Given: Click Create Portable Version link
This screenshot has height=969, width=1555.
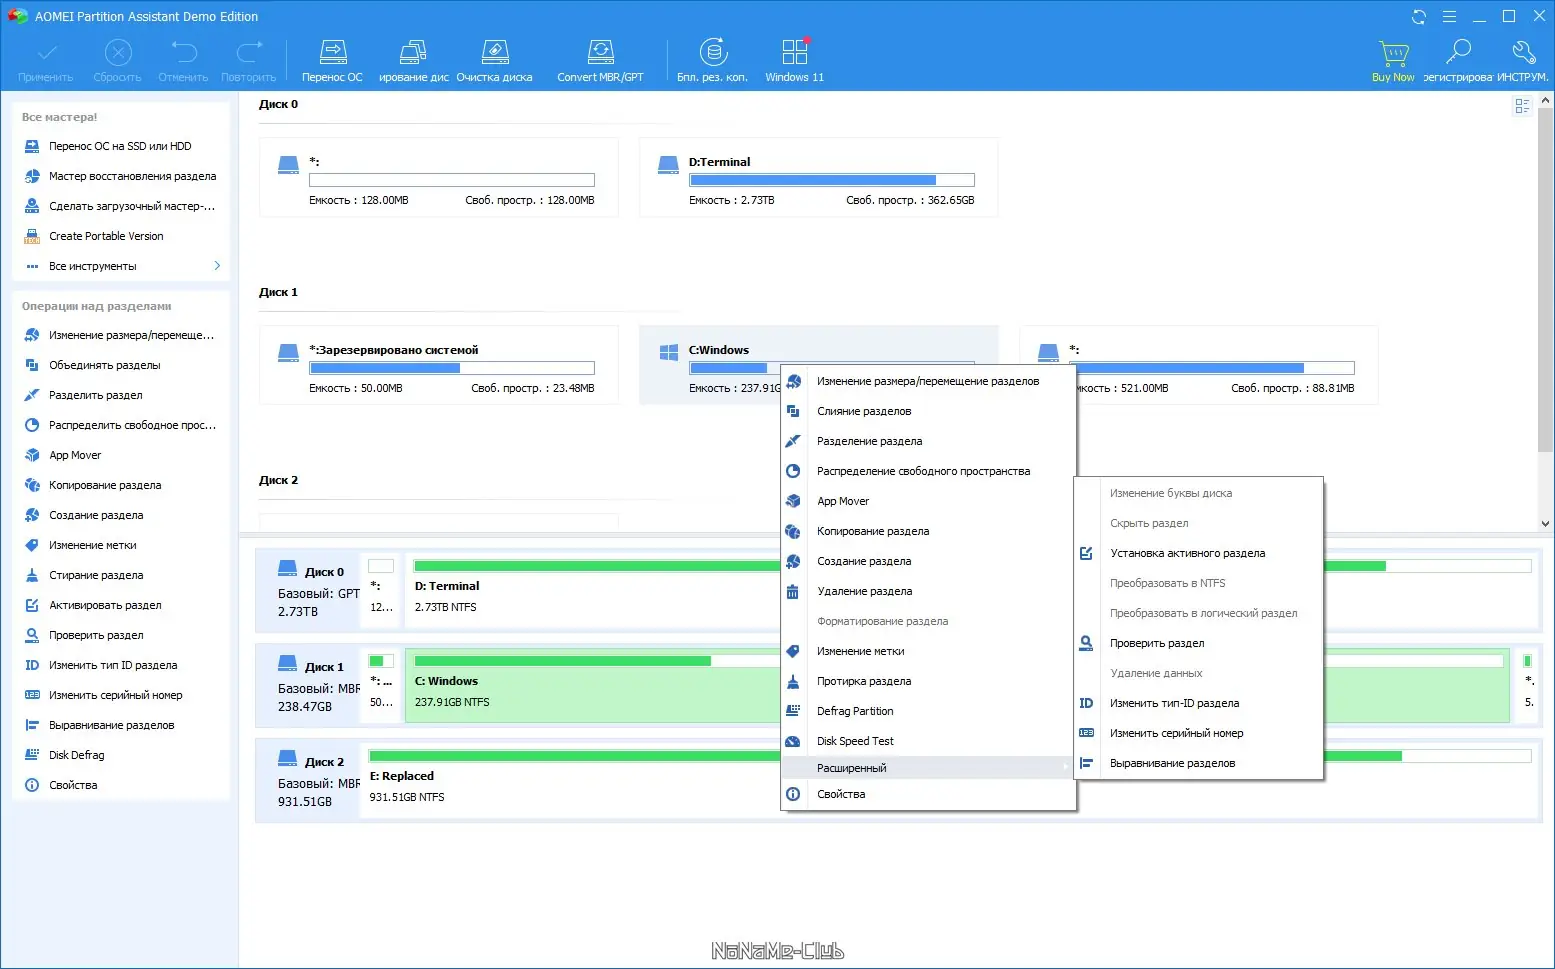Looking at the screenshot, I should [x=106, y=236].
